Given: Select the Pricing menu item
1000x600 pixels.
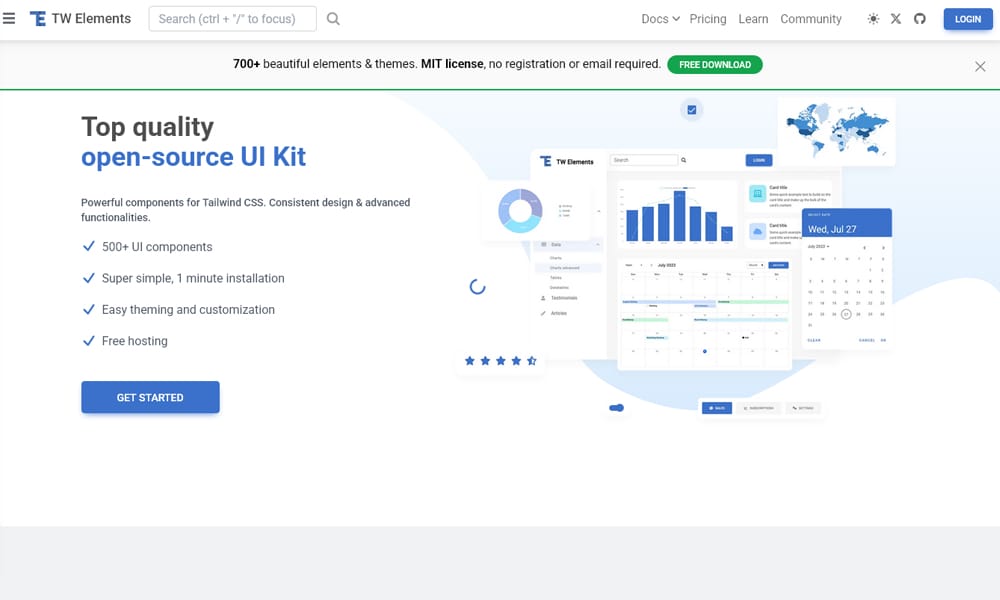Looking at the screenshot, I should click(x=707, y=18).
